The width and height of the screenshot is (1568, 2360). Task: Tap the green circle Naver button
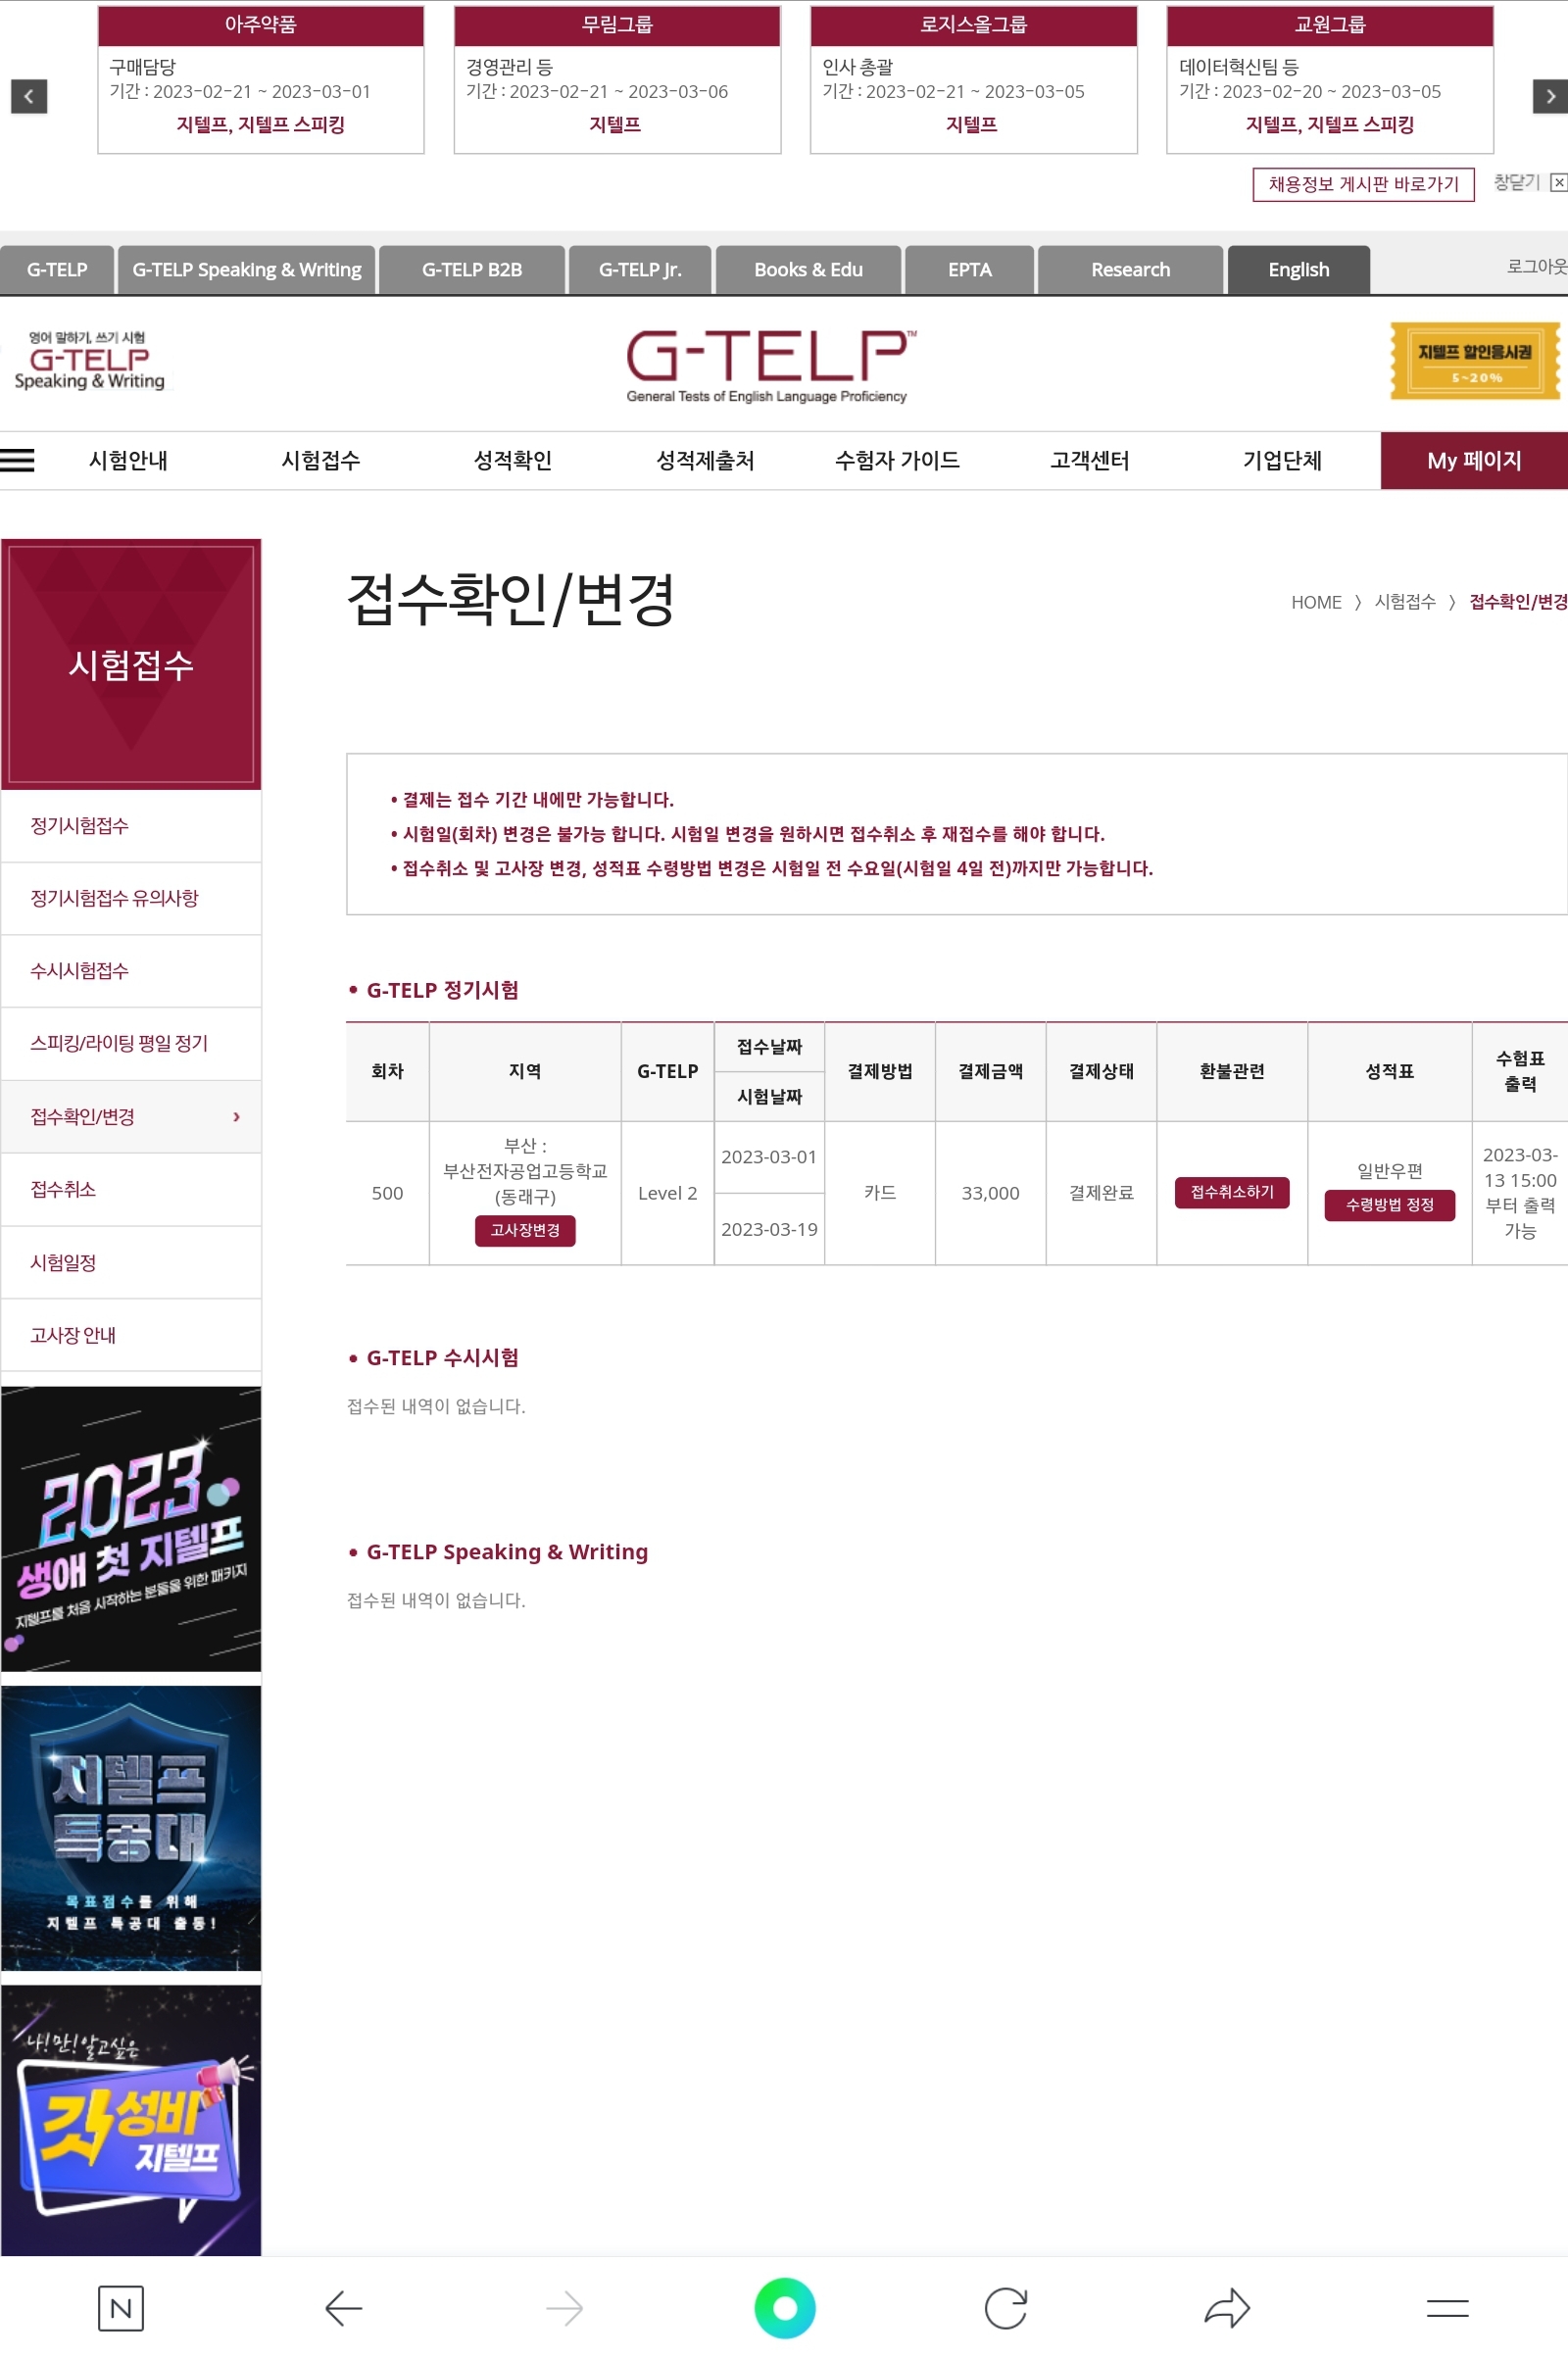click(x=785, y=2308)
